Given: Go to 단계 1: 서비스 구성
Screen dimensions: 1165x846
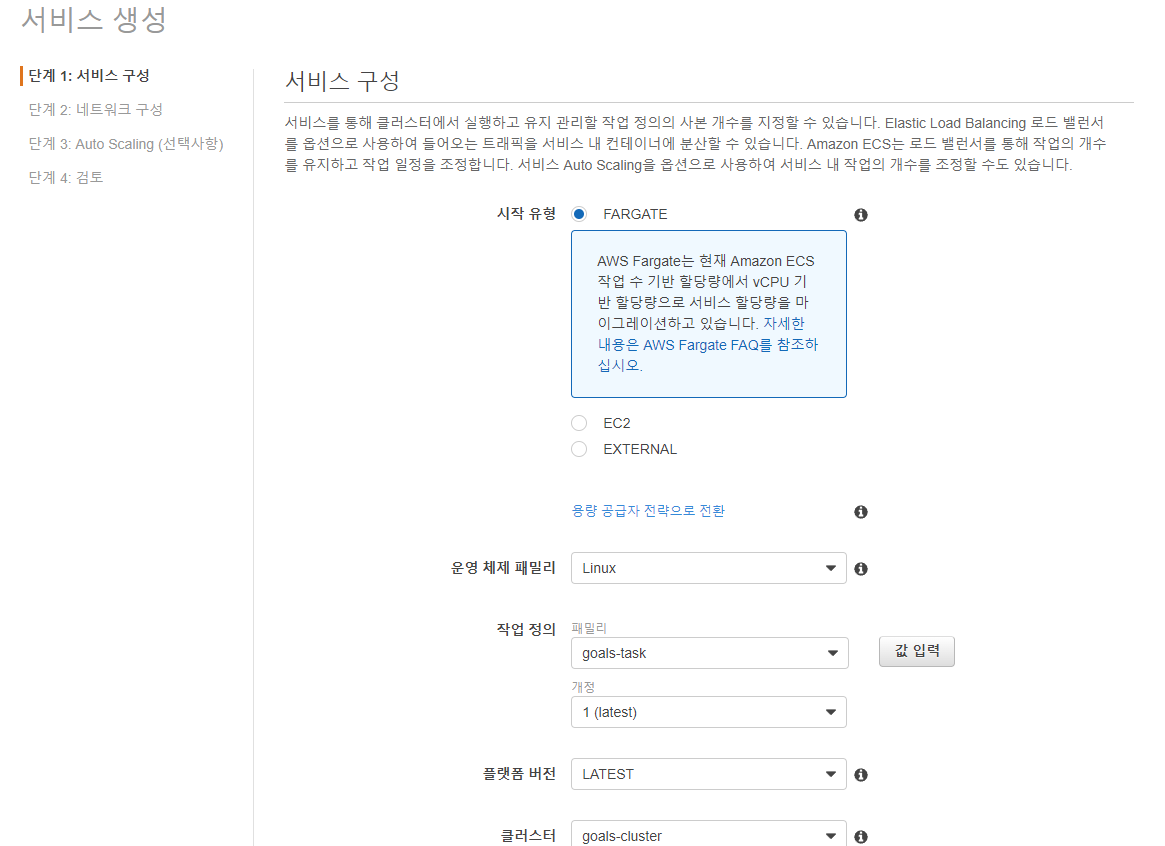Looking at the screenshot, I should pyautogui.click(x=89, y=76).
